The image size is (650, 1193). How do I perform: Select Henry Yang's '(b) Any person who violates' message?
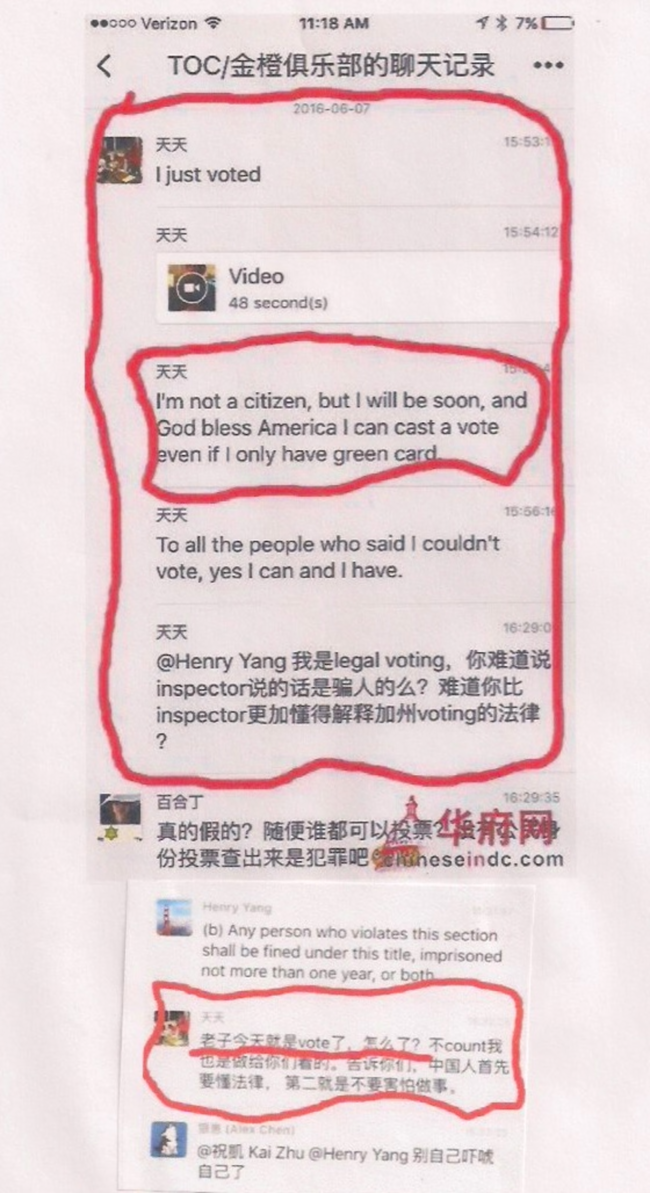click(351, 953)
